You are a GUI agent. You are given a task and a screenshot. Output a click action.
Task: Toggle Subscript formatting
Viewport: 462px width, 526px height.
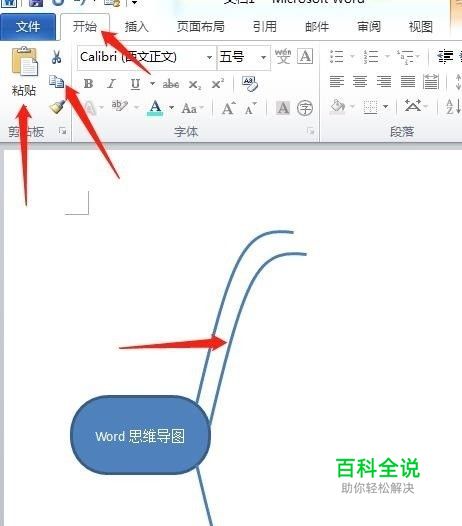195,84
